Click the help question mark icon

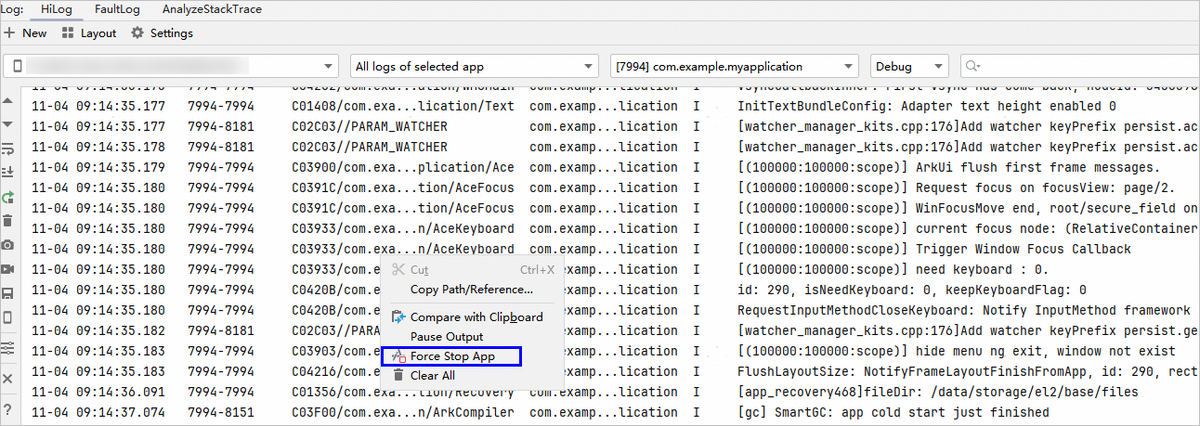(8, 409)
